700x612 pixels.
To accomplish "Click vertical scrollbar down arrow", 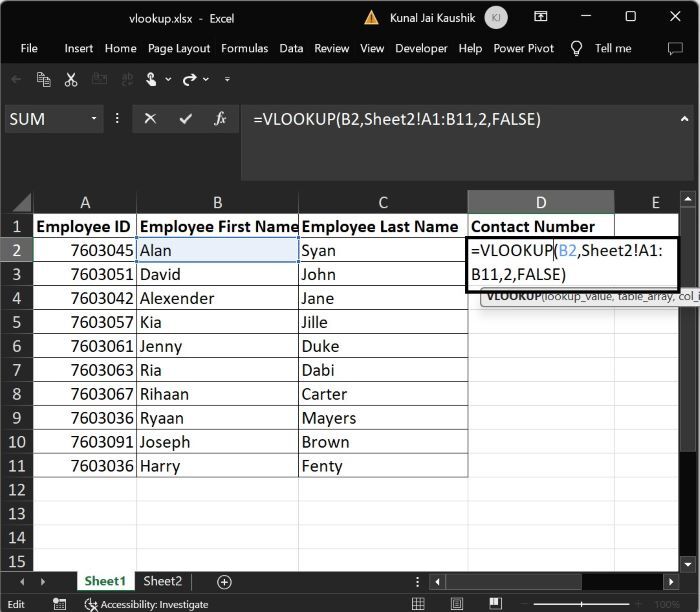I will pos(688,564).
